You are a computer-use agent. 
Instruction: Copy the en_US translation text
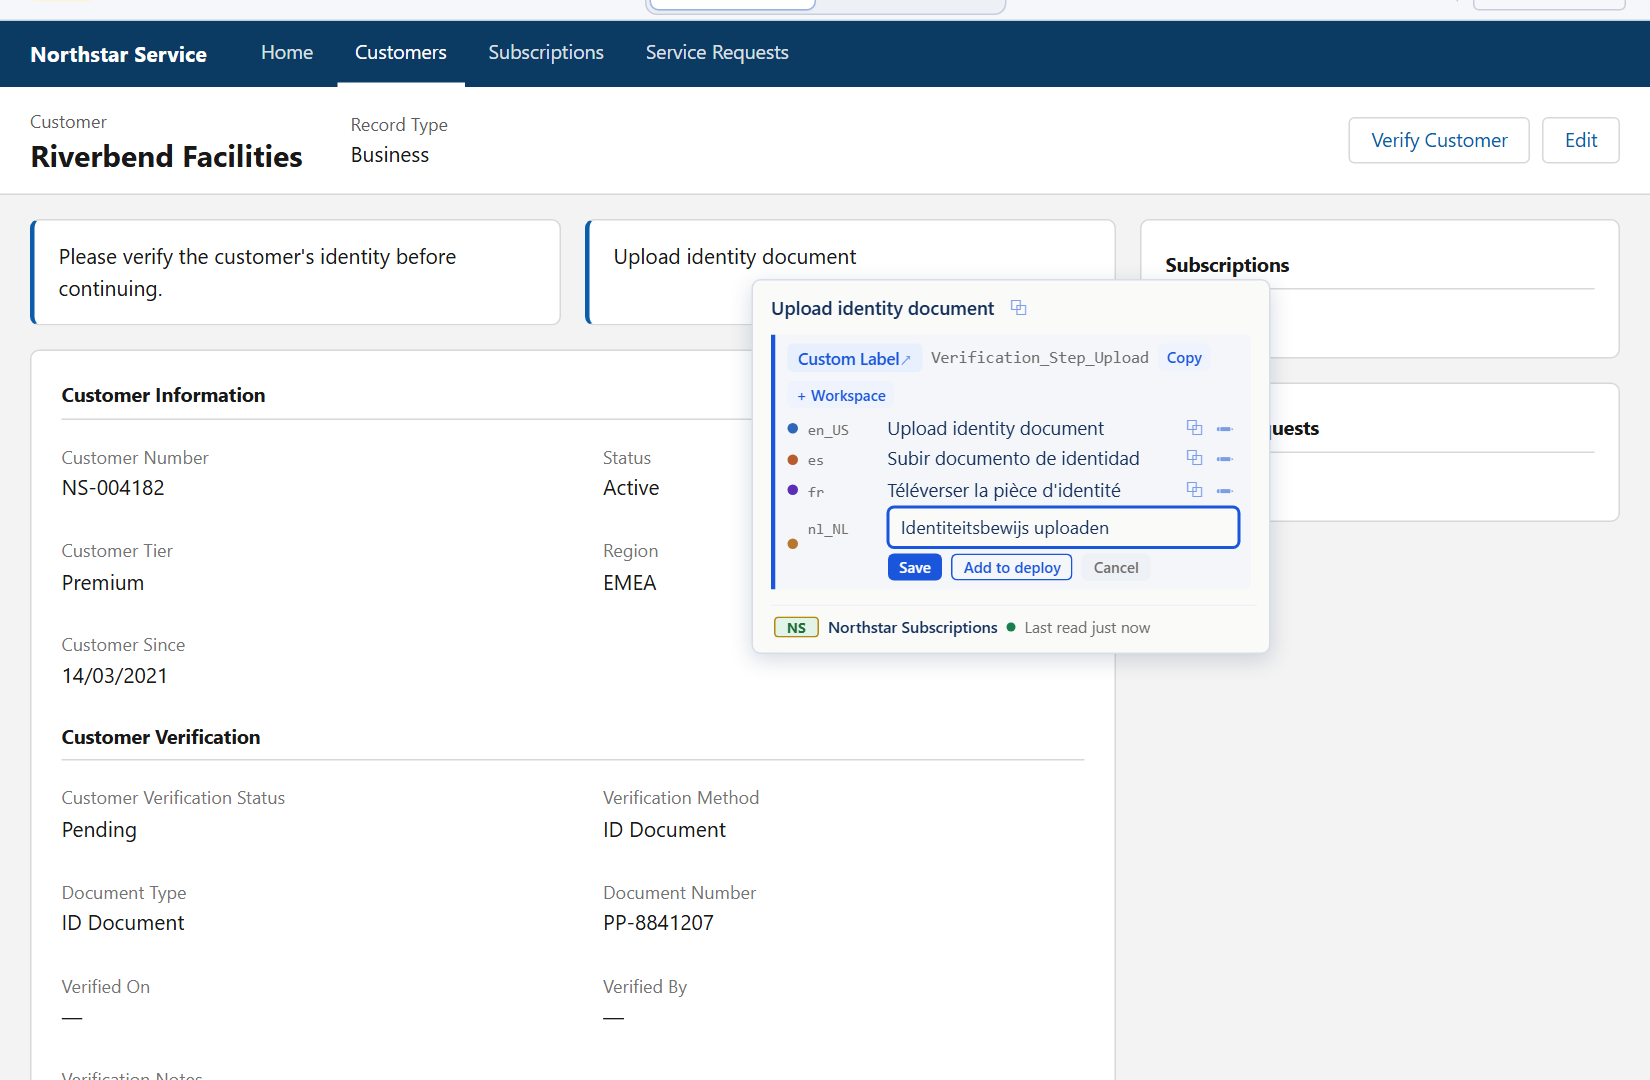click(x=1194, y=428)
